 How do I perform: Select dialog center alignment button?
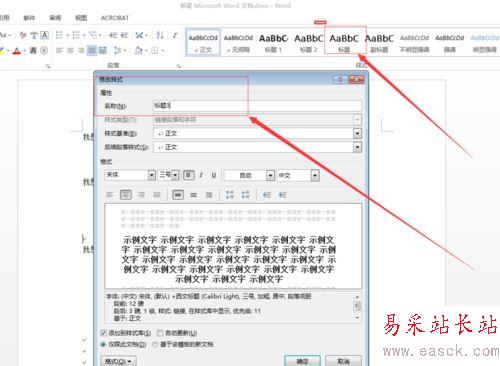point(126,195)
